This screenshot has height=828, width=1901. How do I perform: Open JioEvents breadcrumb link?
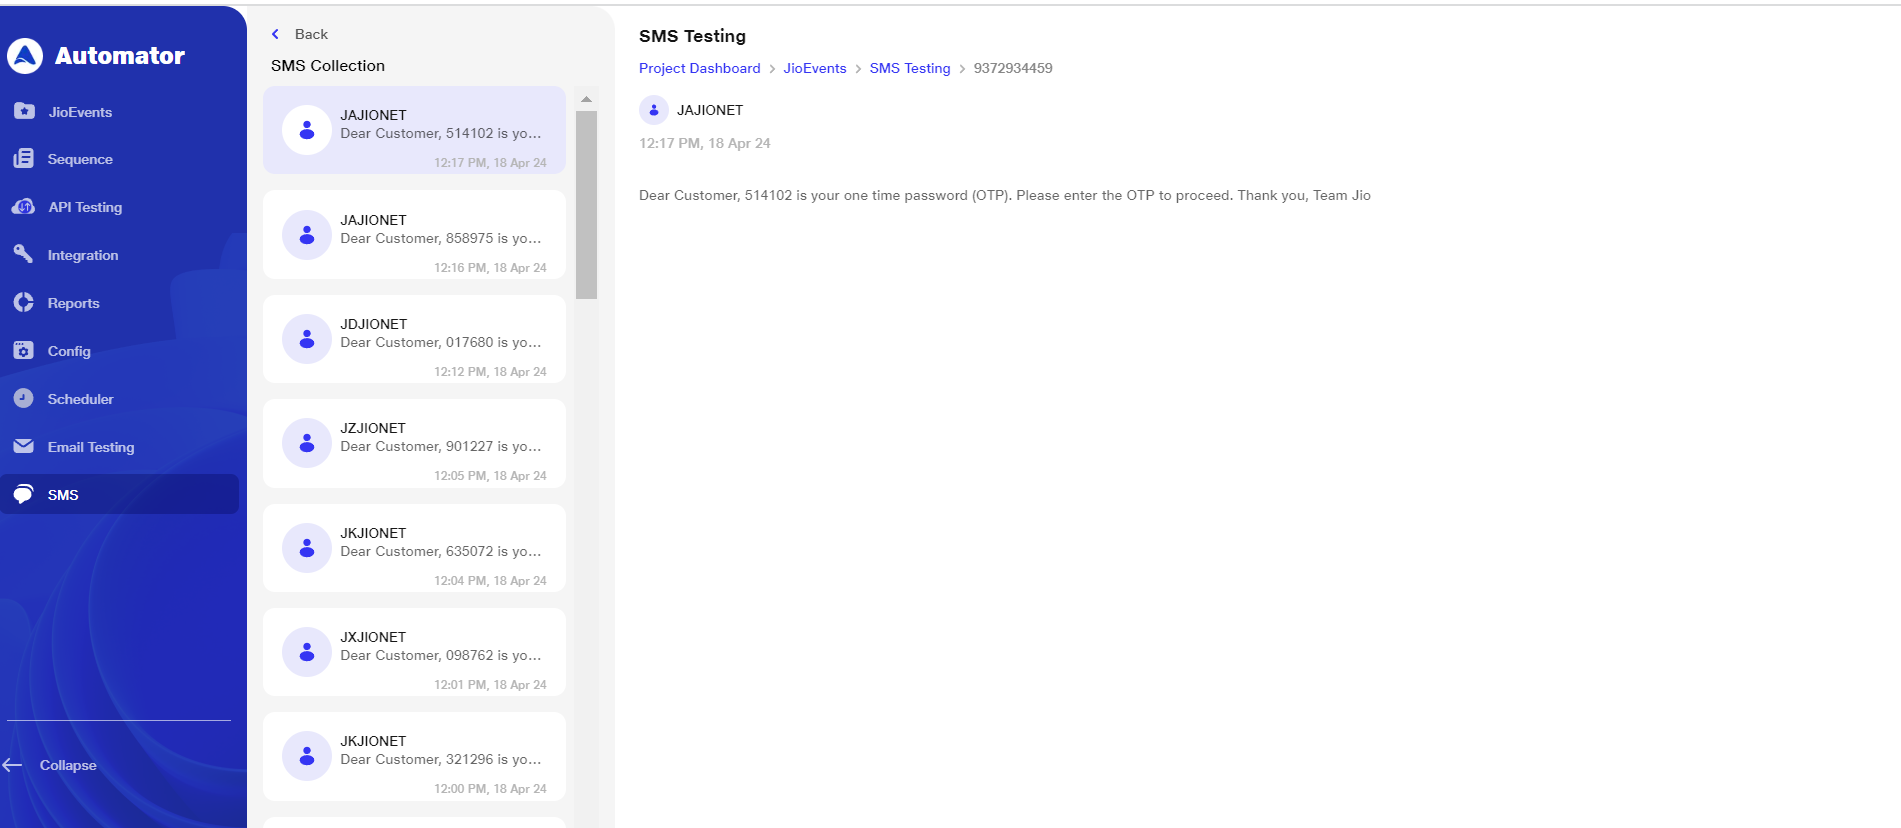point(815,68)
